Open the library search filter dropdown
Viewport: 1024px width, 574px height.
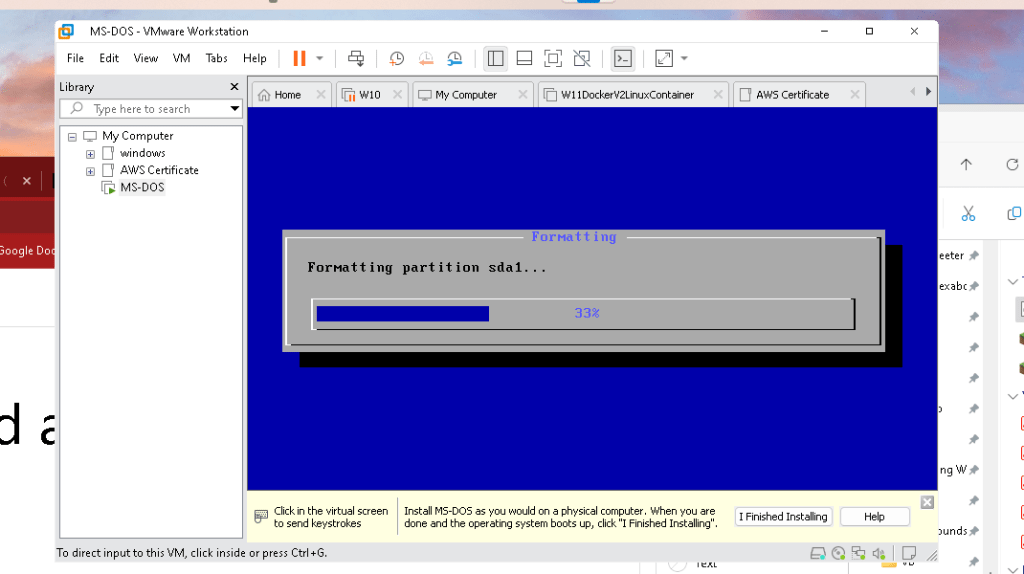[234, 108]
